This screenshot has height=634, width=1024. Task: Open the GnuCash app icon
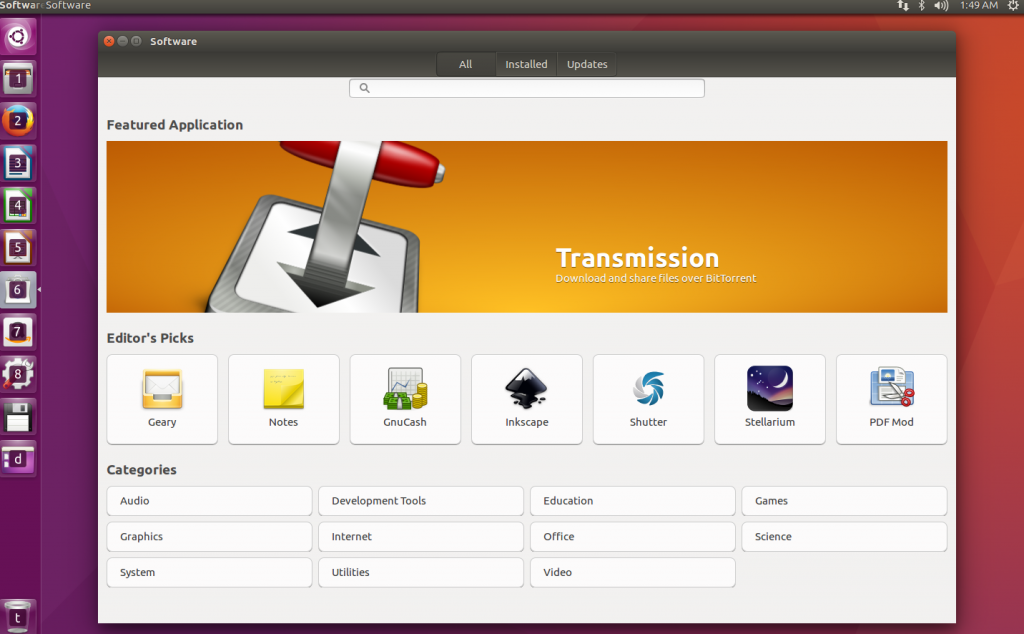click(x=405, y=389)
